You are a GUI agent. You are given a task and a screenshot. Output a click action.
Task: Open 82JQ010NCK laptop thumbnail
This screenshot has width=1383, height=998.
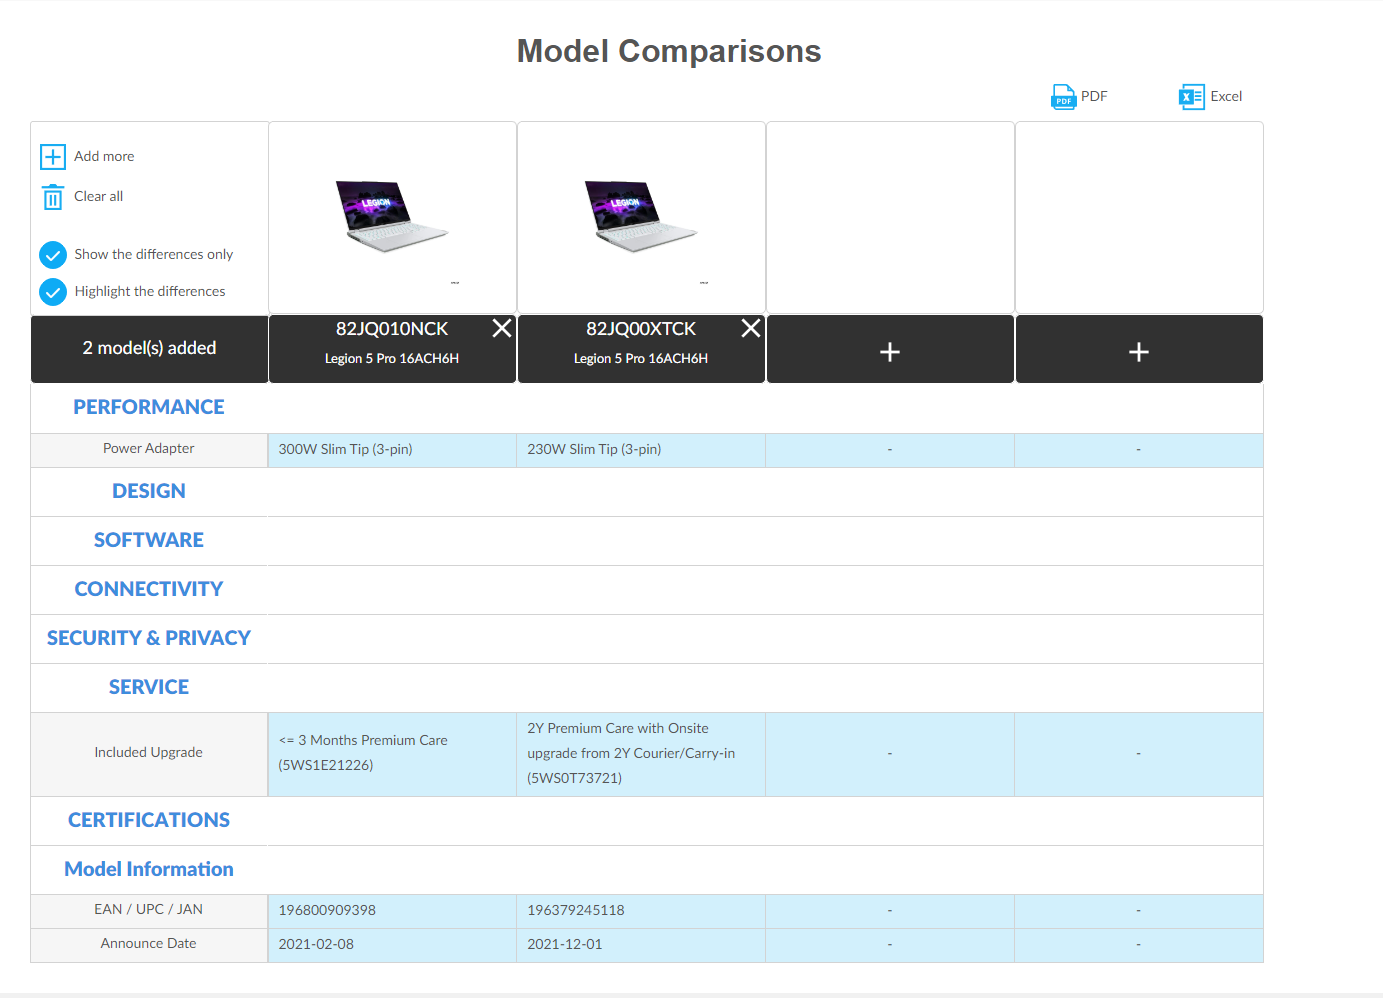click(392, 216)
